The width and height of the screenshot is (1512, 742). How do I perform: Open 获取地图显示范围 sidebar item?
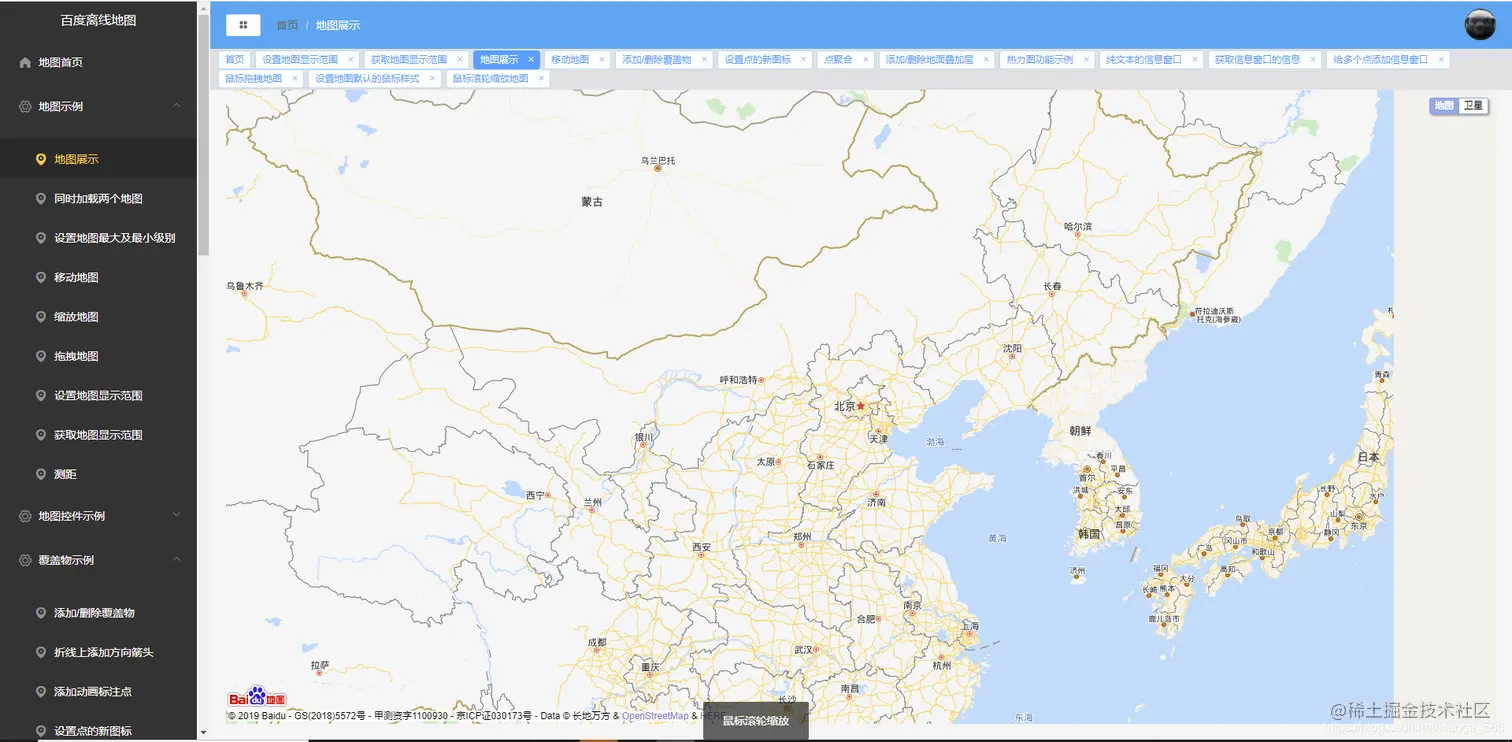click(98, 435)
